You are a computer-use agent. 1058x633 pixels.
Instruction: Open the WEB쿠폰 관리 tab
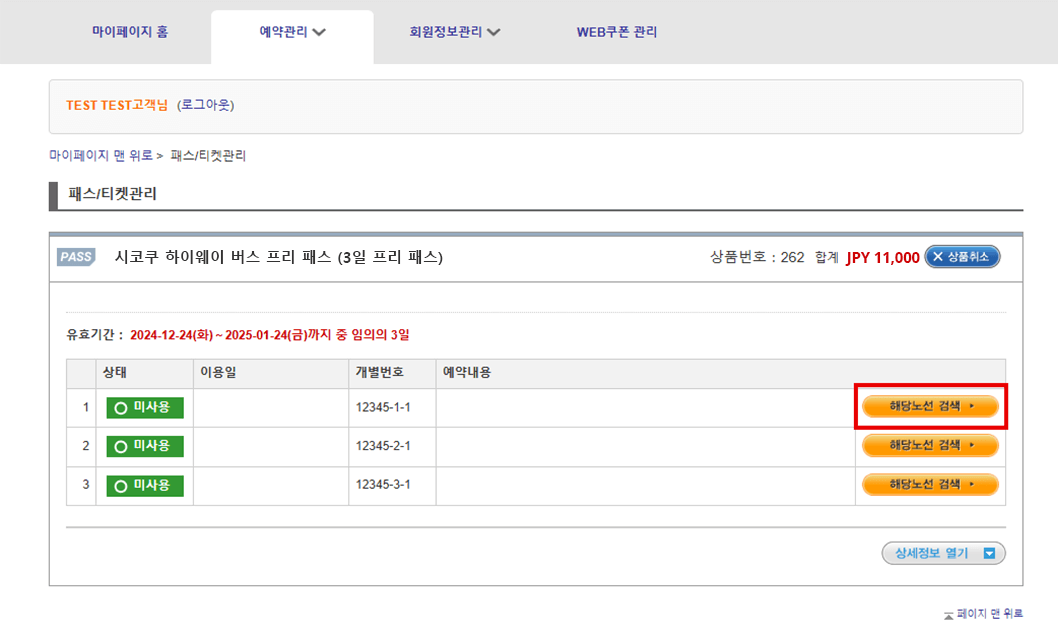coord(617,31)
